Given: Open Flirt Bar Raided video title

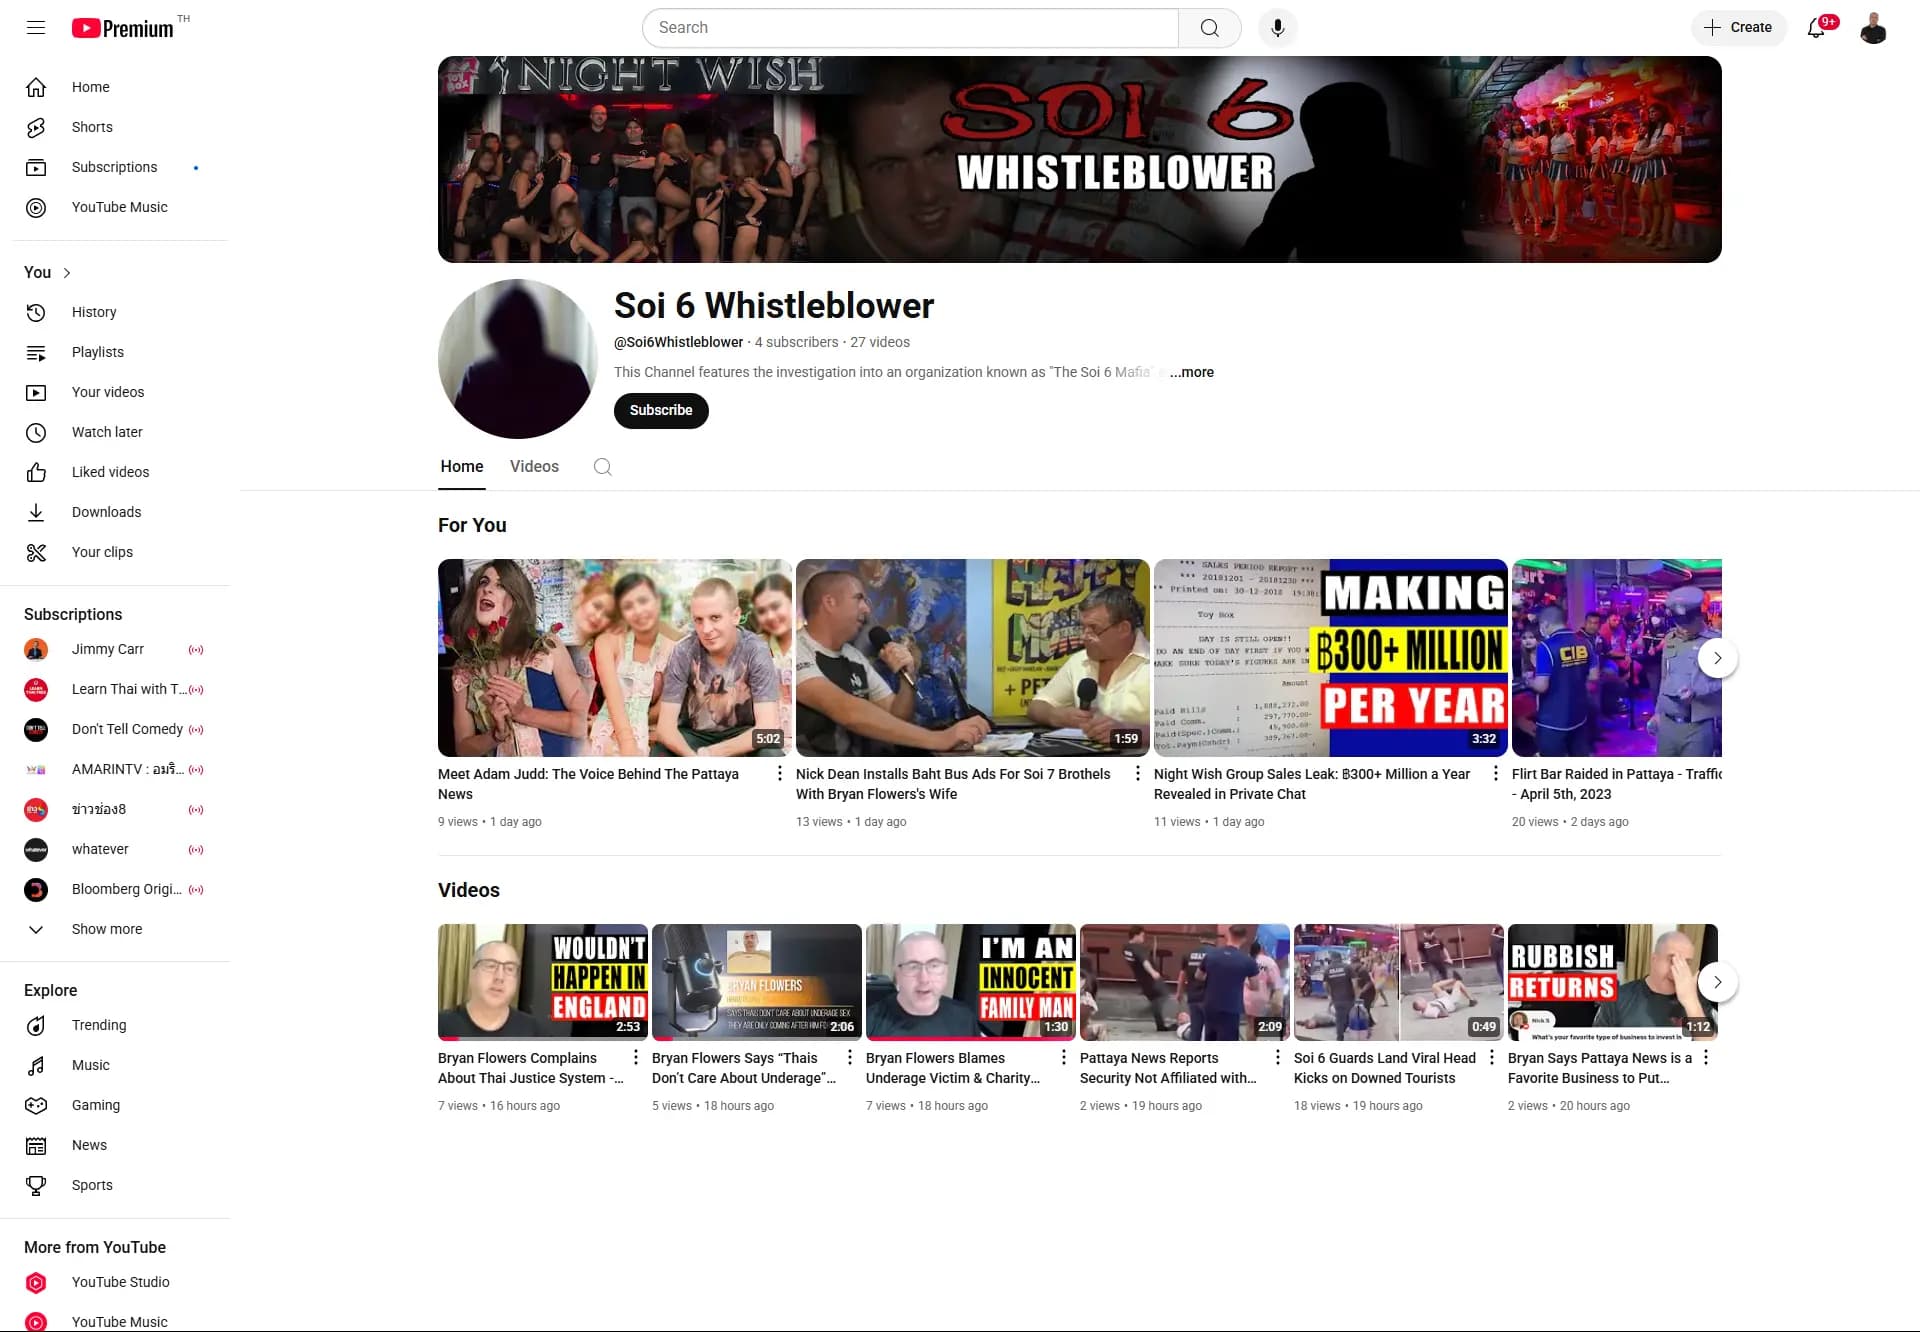Looking at the screenshot, I should 1616,784.
